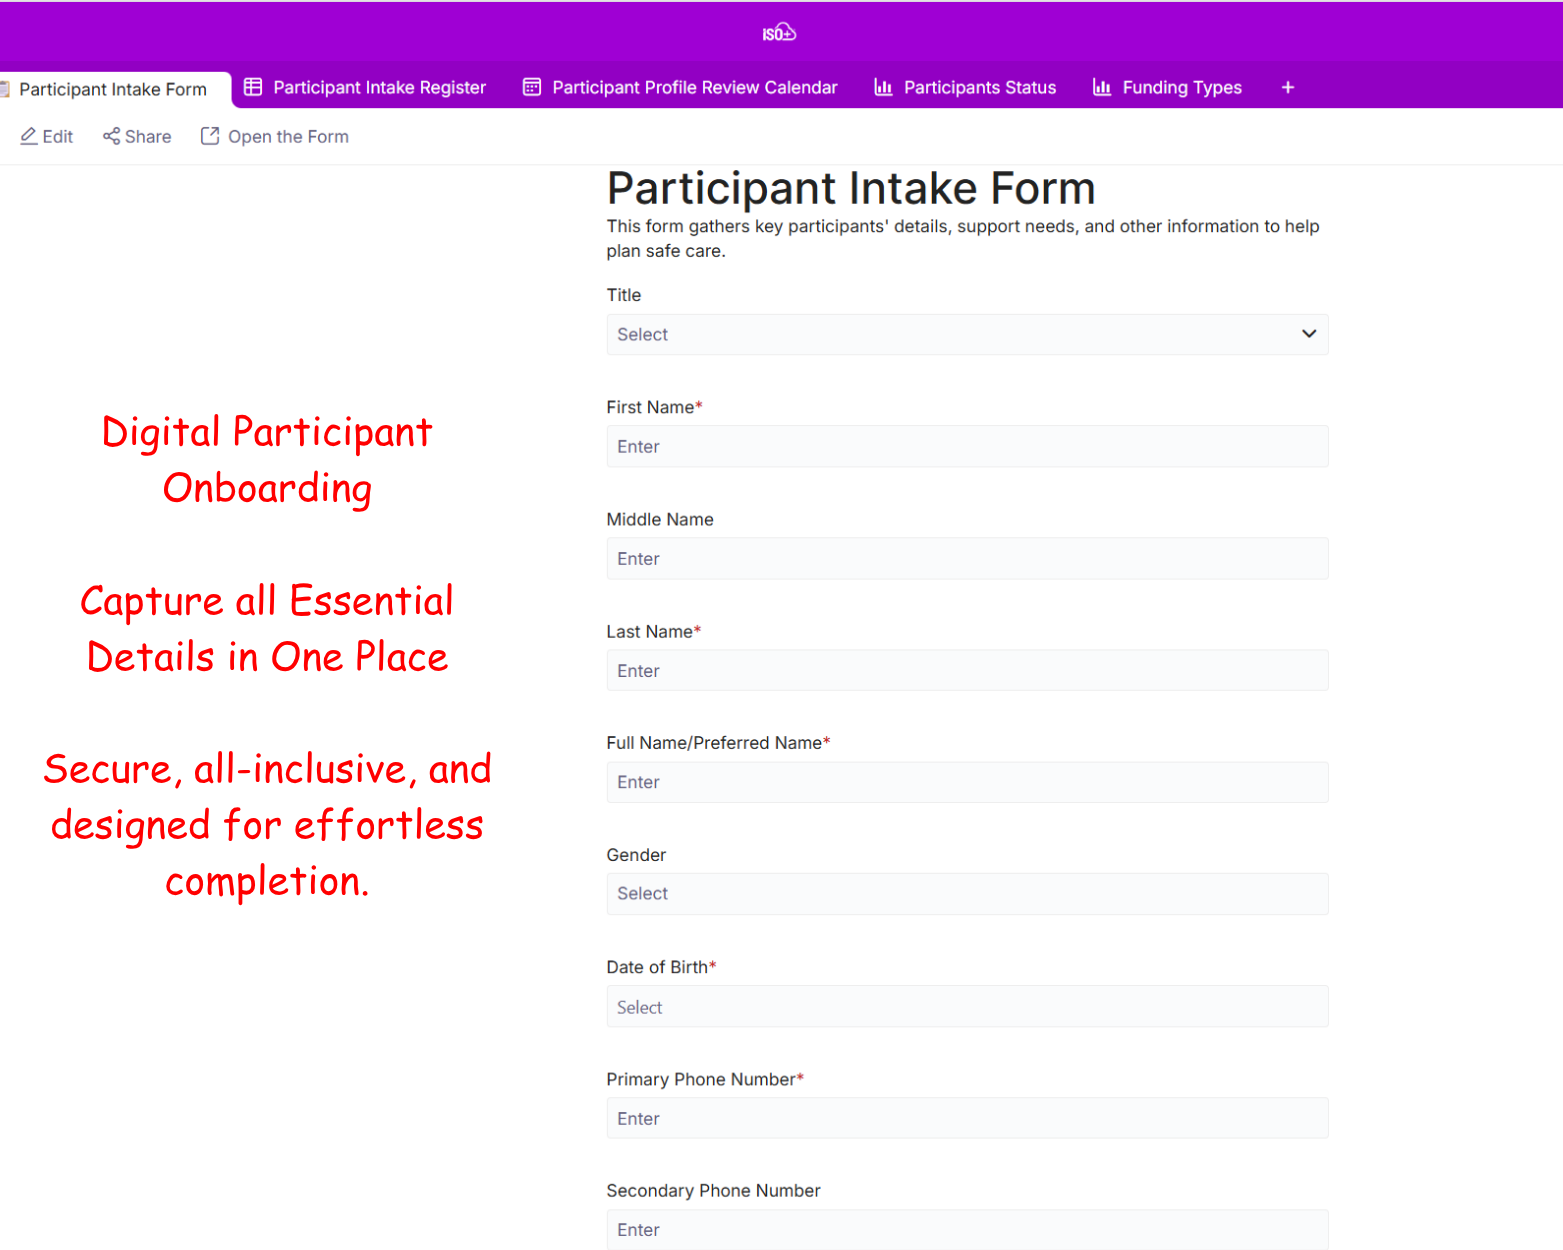Open the Funding Types tab

(x=1181, y=87)
